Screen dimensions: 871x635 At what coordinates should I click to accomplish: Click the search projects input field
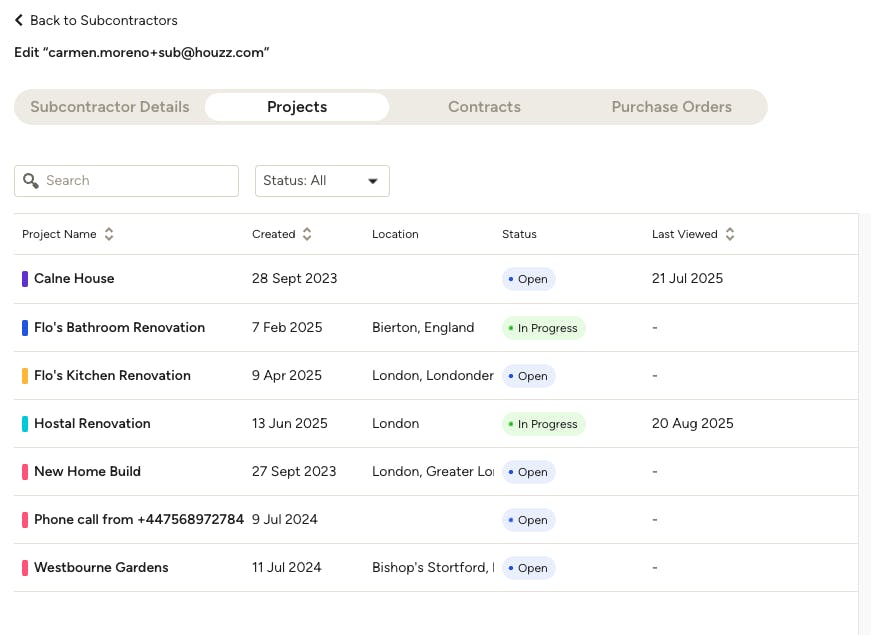tap(138, 181)
